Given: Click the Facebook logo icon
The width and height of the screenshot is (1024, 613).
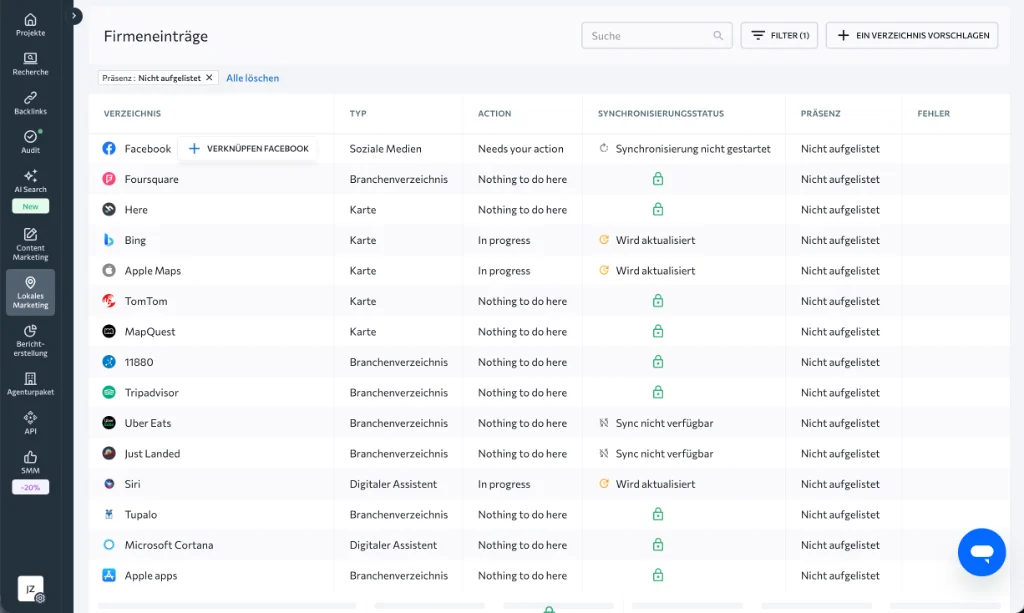Looking at the screenshot, I should click(x=109, y=148).
